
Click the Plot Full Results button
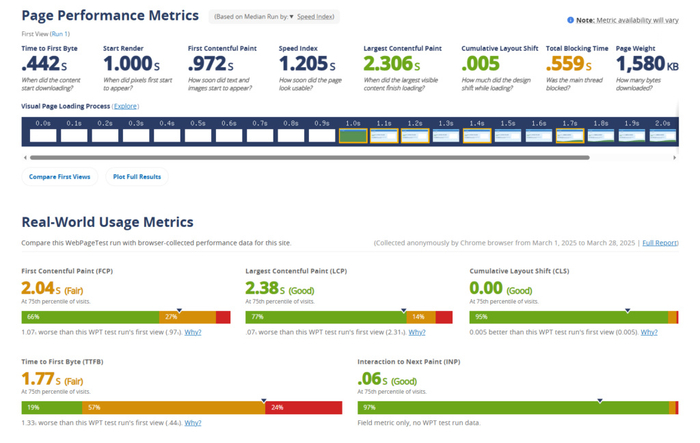[x=137, y=177]
